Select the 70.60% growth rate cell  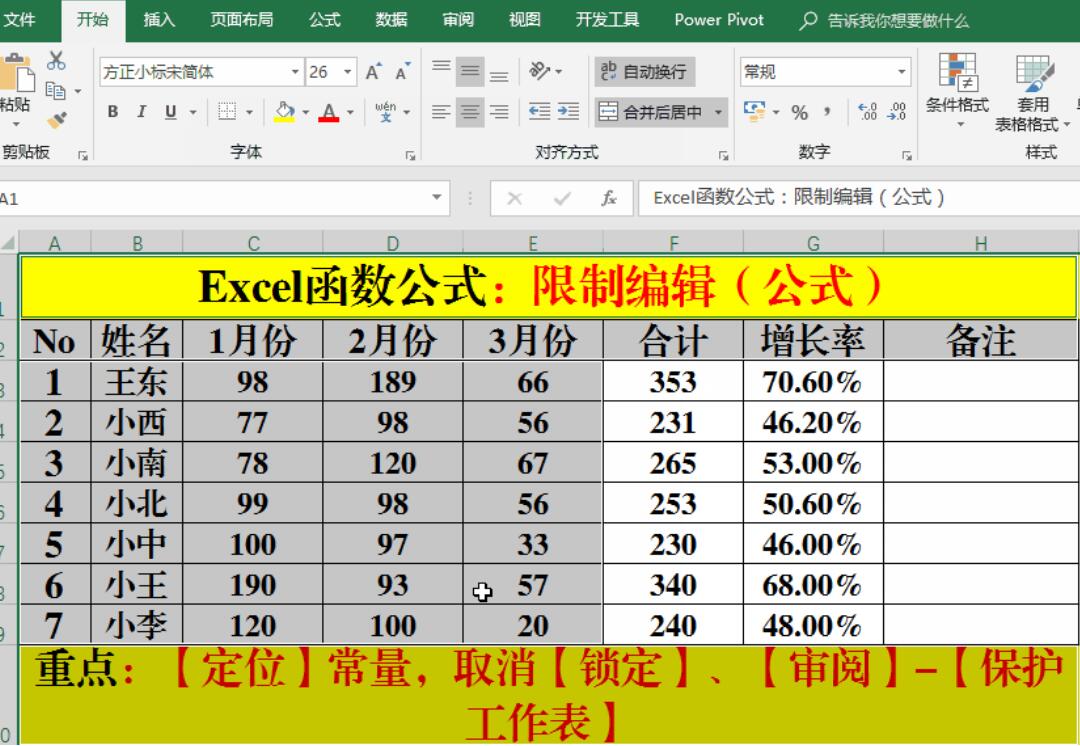pyautogui.click(x=813, y=381)
